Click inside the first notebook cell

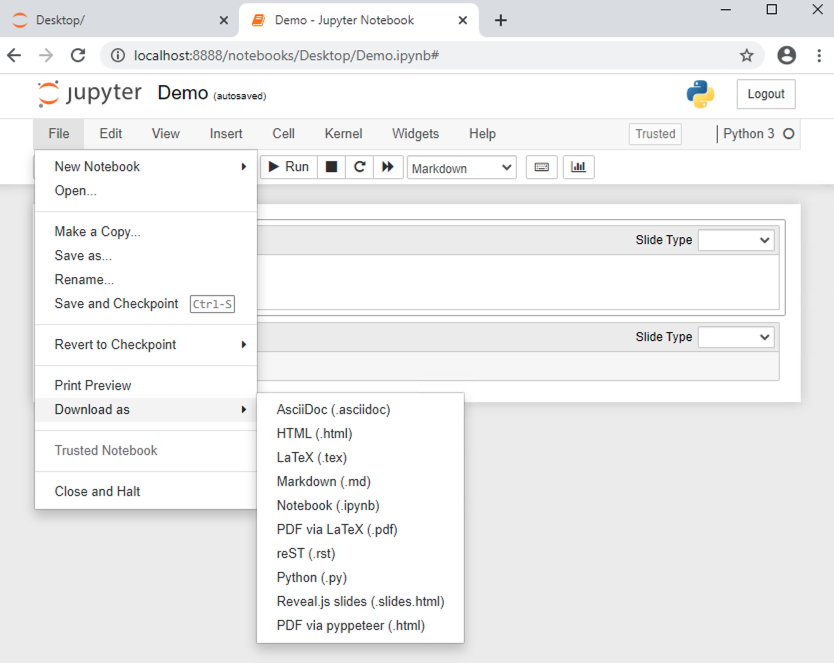pos(518,282)
